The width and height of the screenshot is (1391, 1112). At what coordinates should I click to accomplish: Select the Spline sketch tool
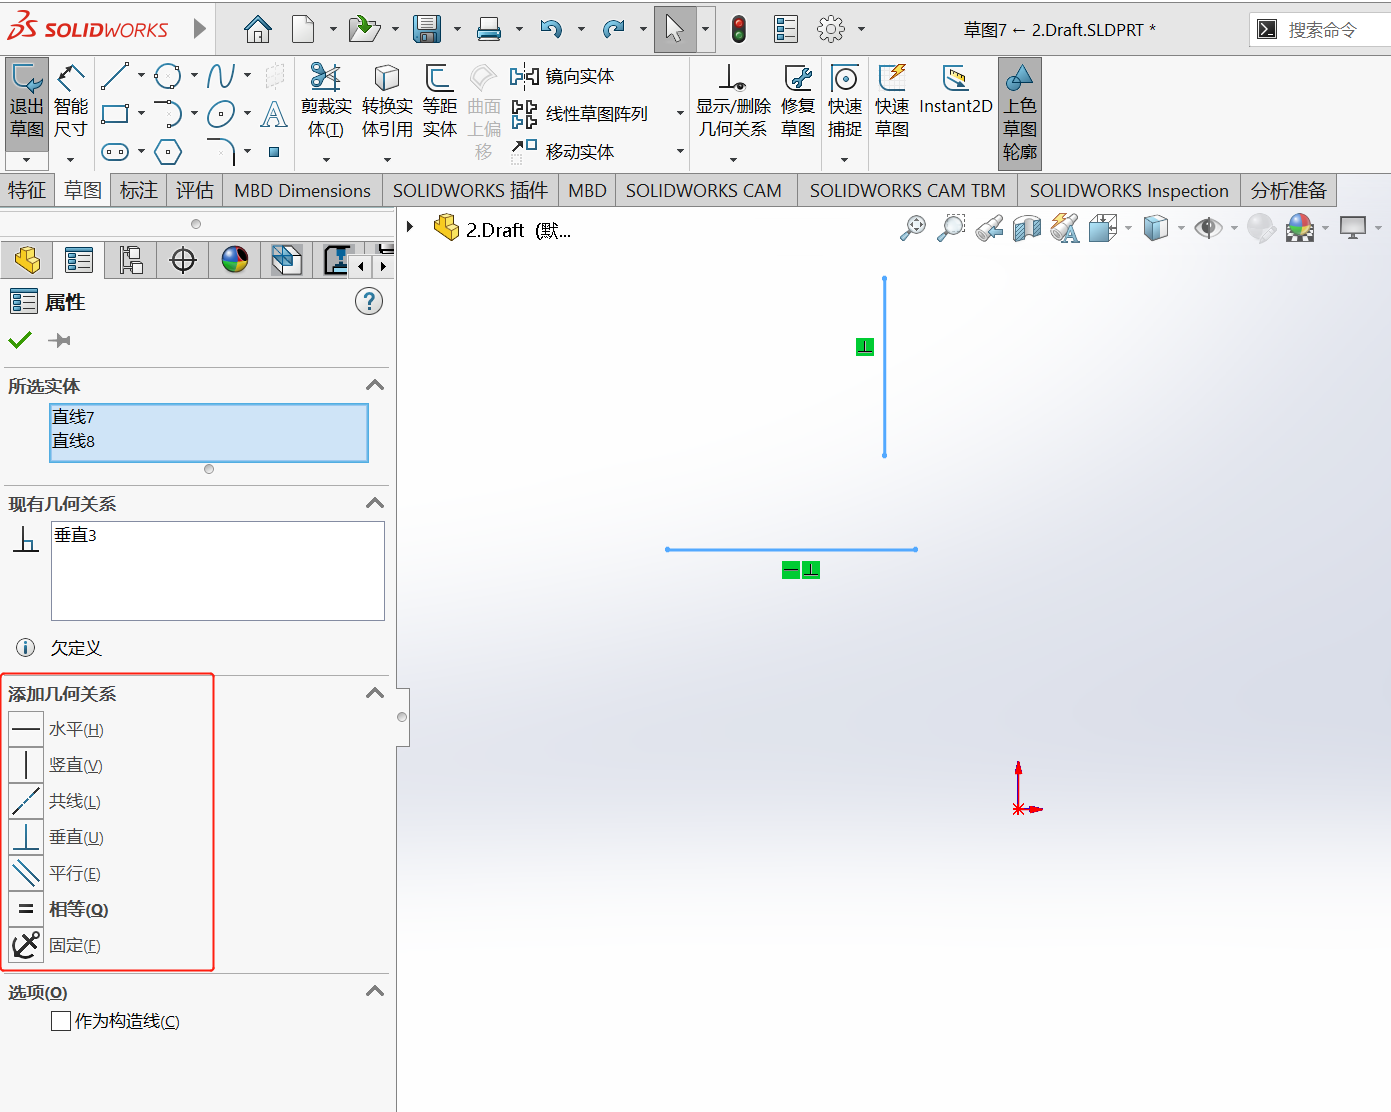(x=221, y=75)
